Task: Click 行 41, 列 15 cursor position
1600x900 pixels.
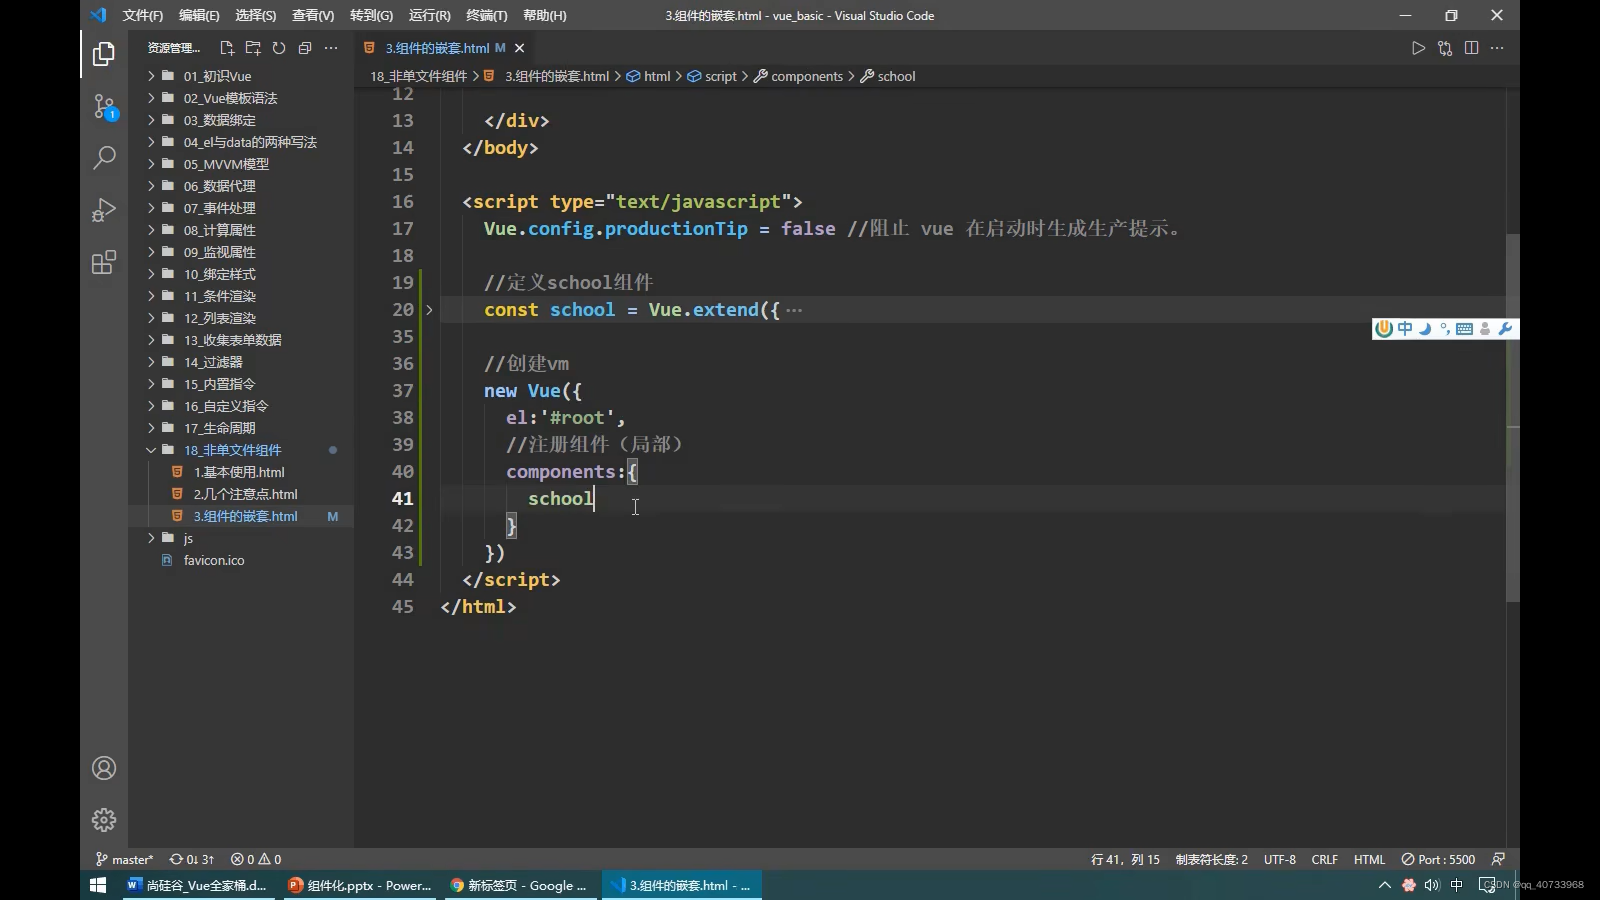Action: click(x=1126, y=859)
